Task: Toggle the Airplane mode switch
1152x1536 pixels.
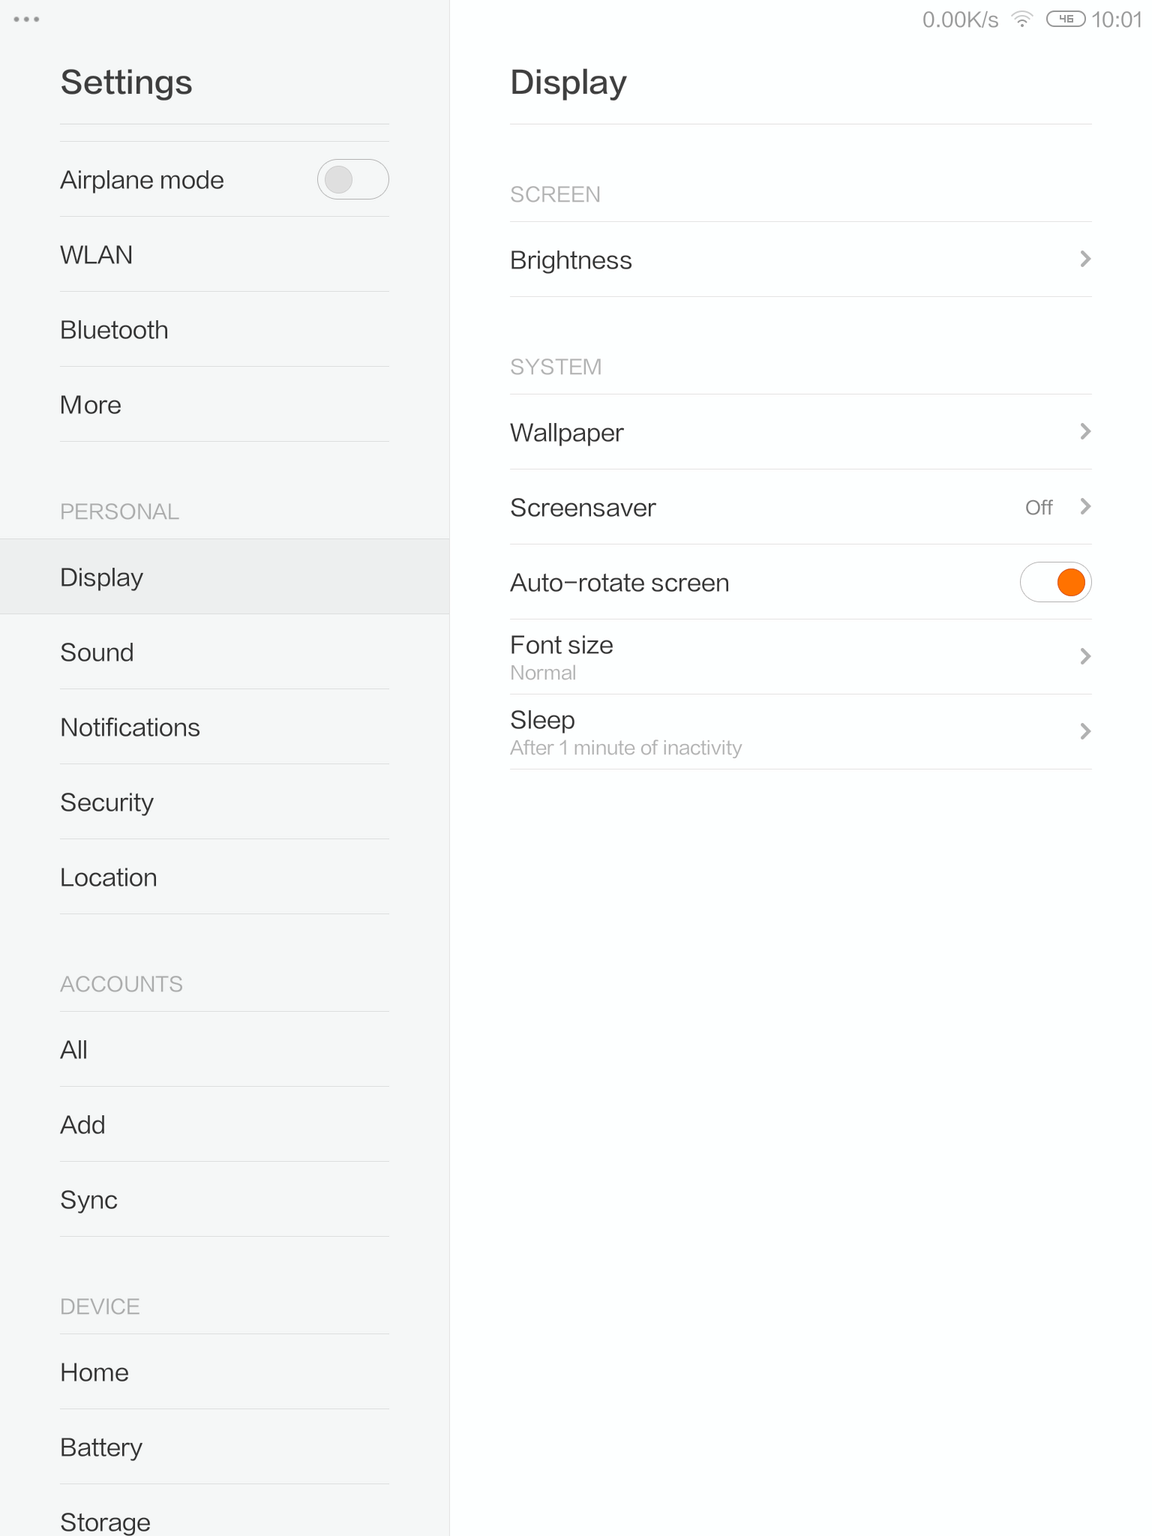Action: 352,180
